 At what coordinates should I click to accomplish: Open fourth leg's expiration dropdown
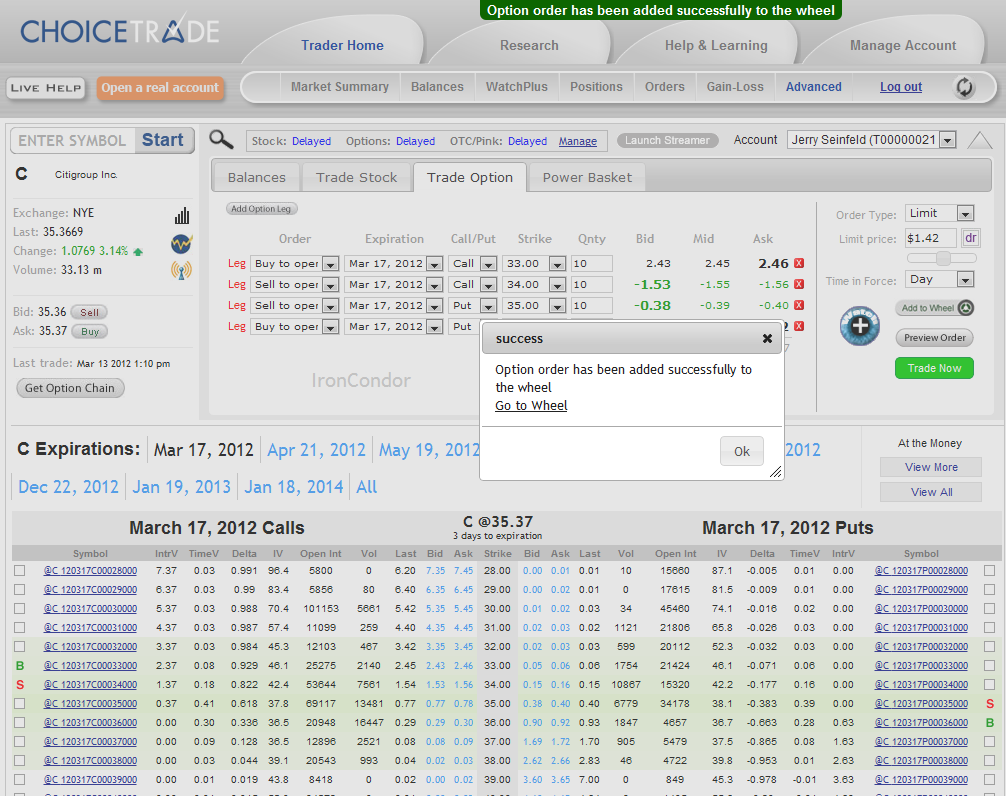tap(393, 326)
